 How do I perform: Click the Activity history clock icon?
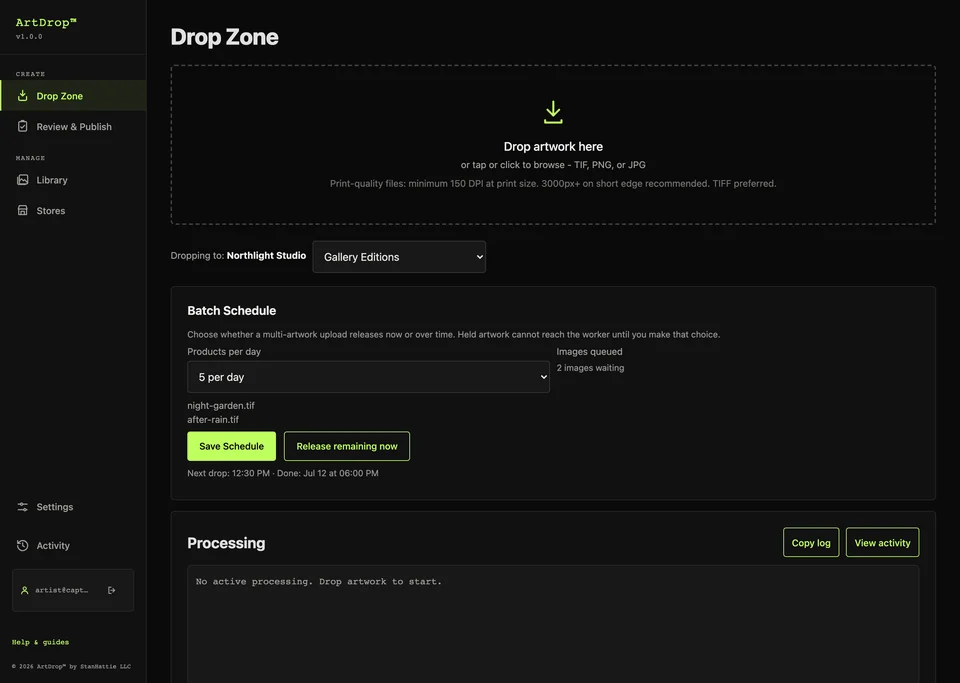tap(23, 545)
